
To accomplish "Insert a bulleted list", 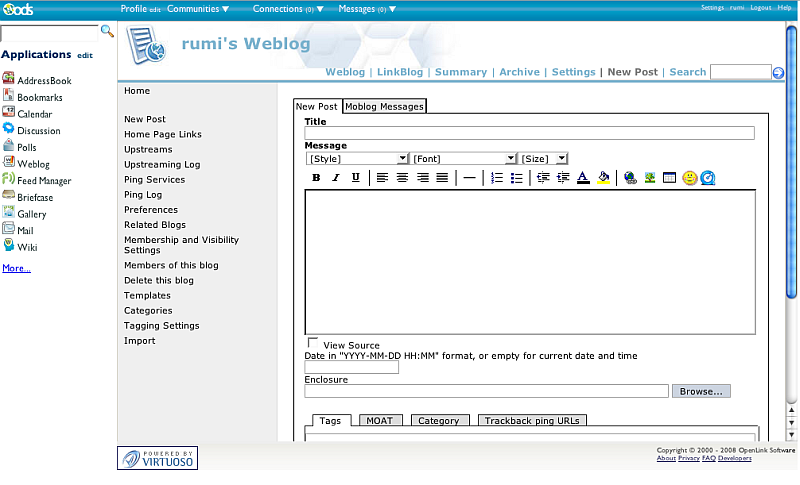I will tap(516, 178).
